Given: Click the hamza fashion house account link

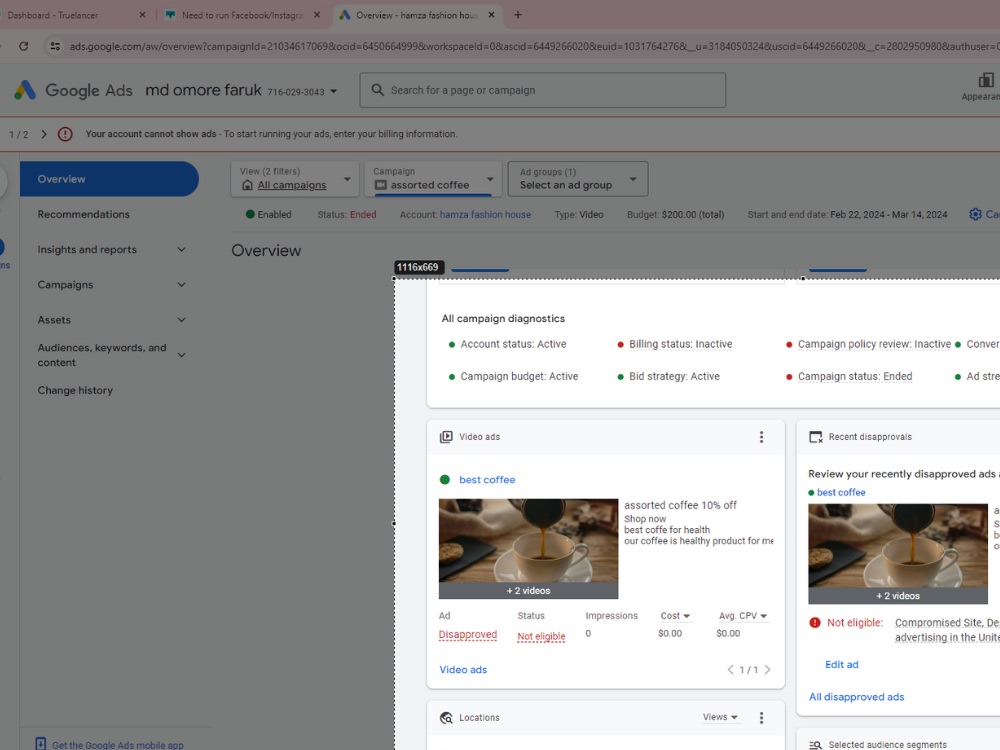Looking at the screenshot, I should 485,214.
